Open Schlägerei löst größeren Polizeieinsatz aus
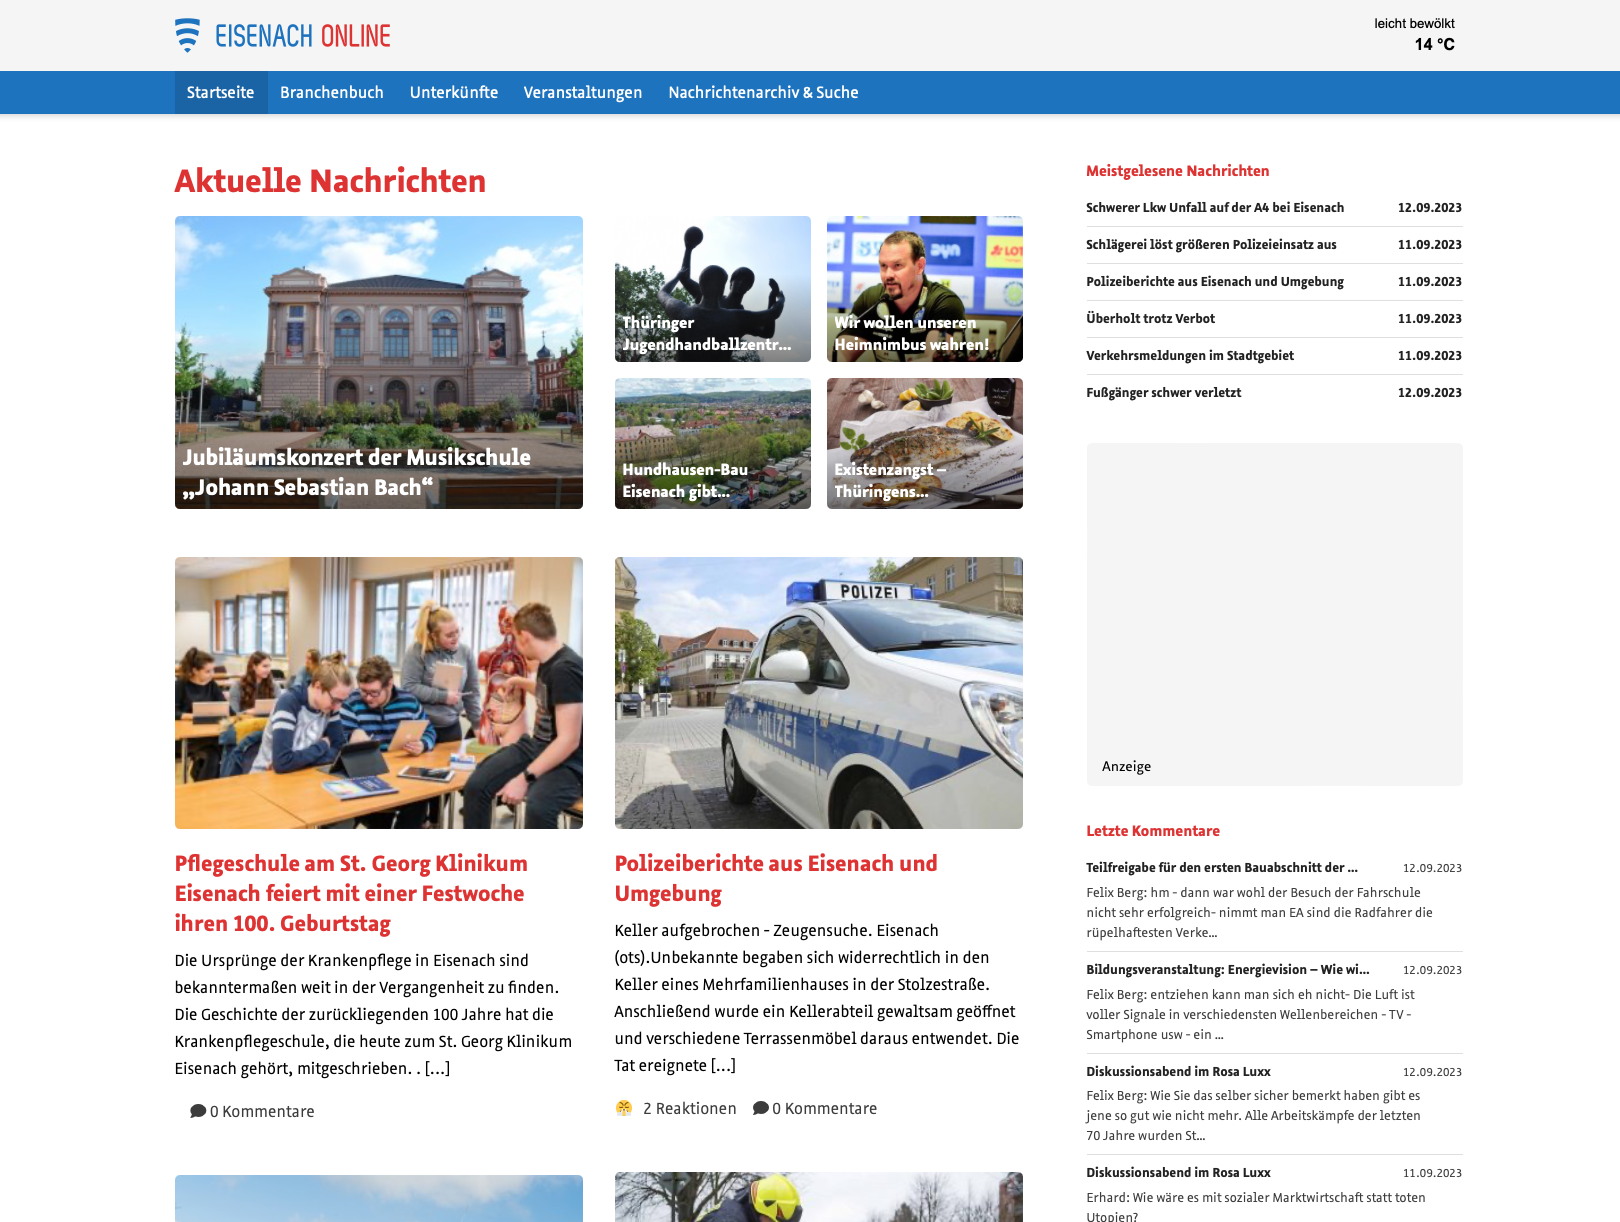This screenshot has width=1620, height=1222. [x=1211, y=244]
